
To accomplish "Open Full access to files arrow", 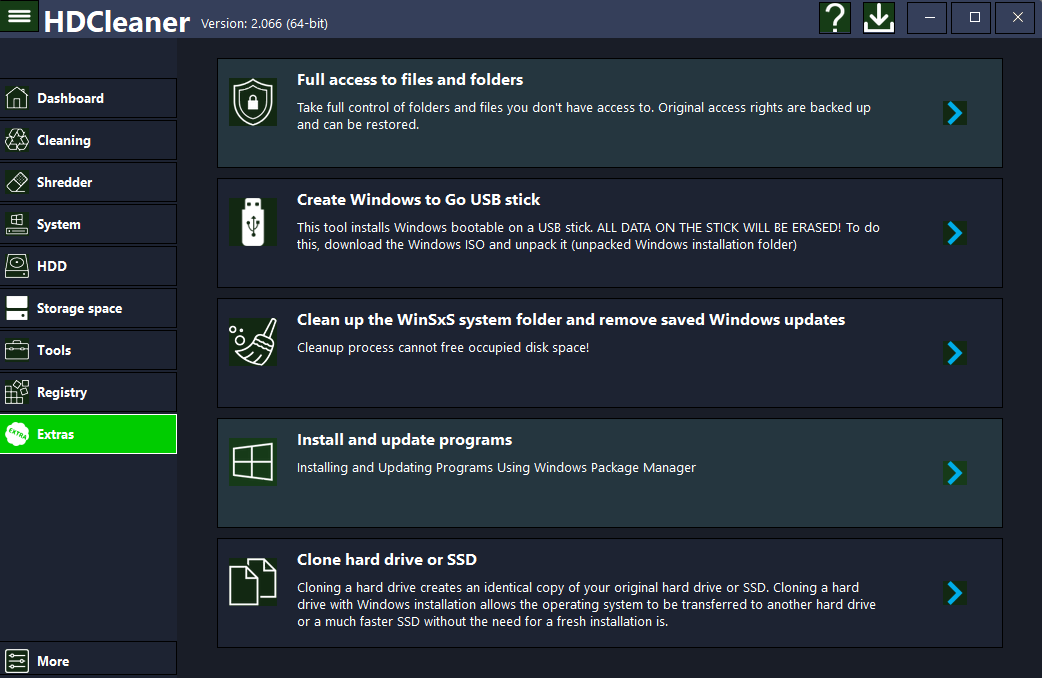I will 954,113.
